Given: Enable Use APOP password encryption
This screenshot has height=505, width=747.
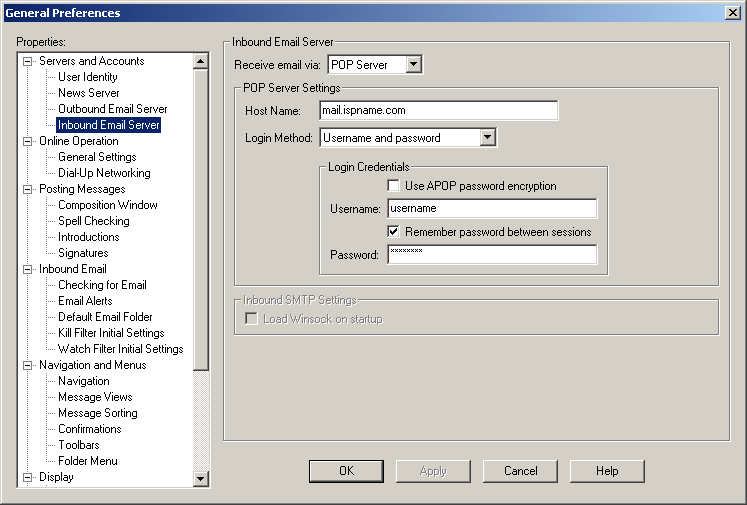Looking at the screenshot, I should (x=394, y=186).
